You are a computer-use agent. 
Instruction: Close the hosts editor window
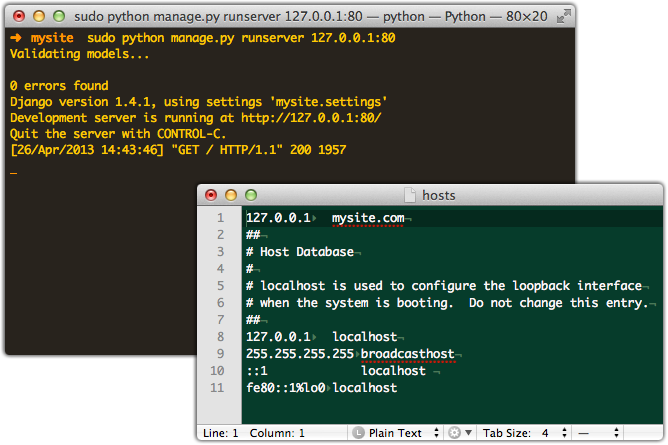pyautogui.click(x=211, y=195)
